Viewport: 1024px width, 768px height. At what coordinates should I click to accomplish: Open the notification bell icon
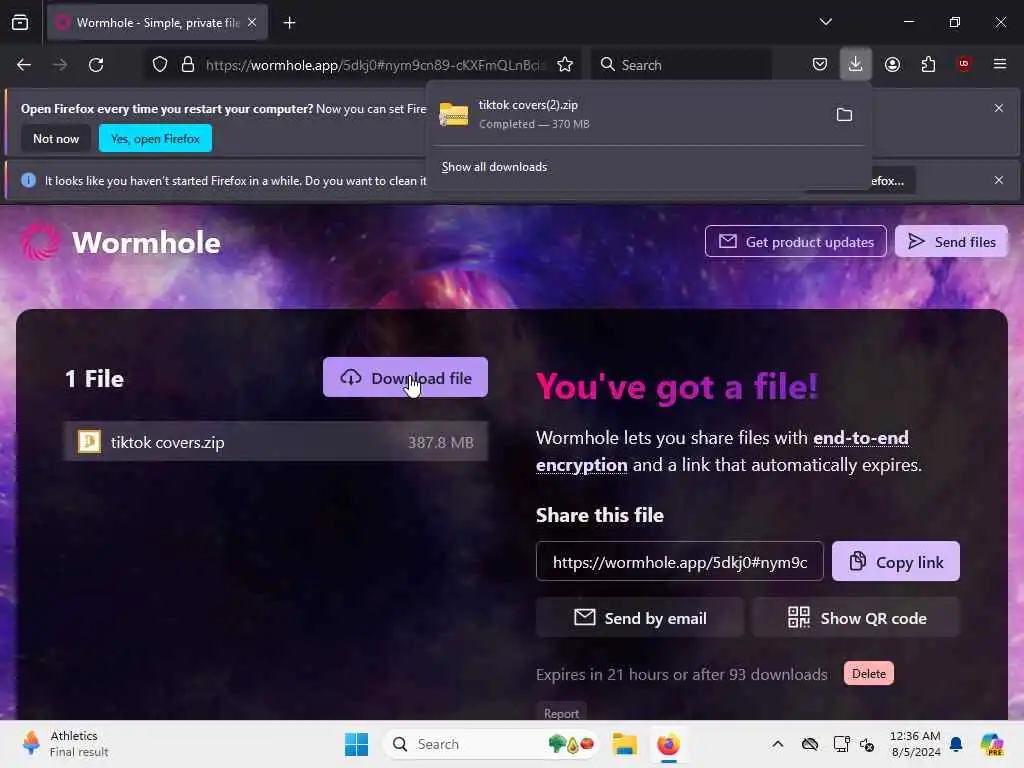pyautogui.click(x=956, y=744)
